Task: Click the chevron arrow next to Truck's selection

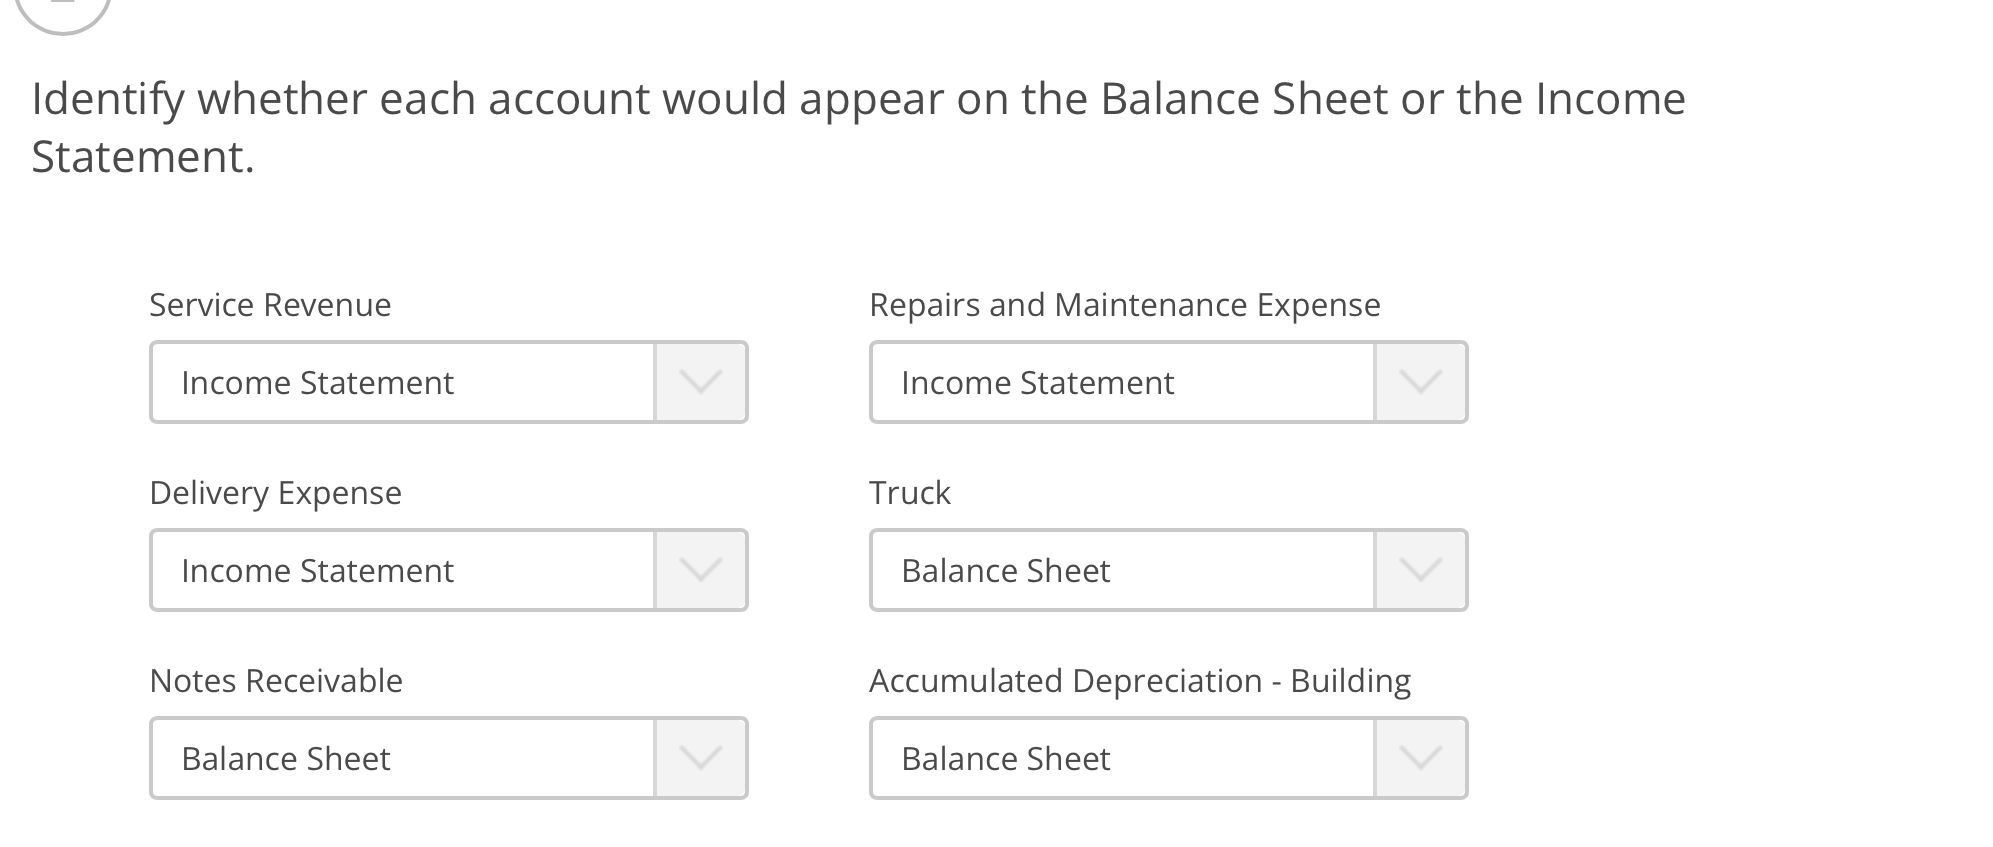Action: tap(1421, 569)
